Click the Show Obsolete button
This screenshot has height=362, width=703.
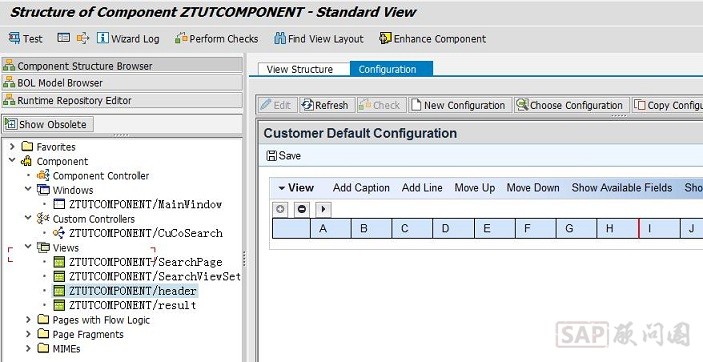click(x=48, y=124)
